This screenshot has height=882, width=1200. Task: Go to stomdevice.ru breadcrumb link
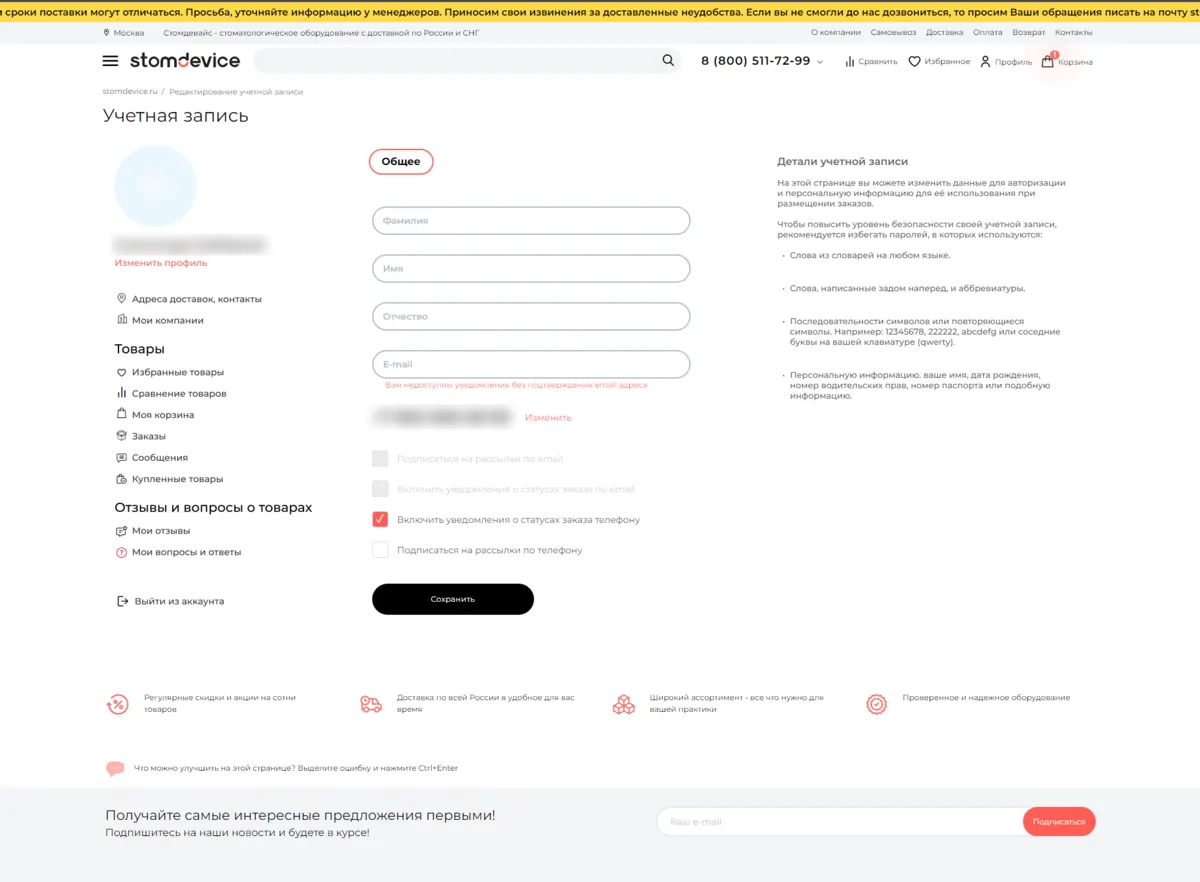click(130, 92)
